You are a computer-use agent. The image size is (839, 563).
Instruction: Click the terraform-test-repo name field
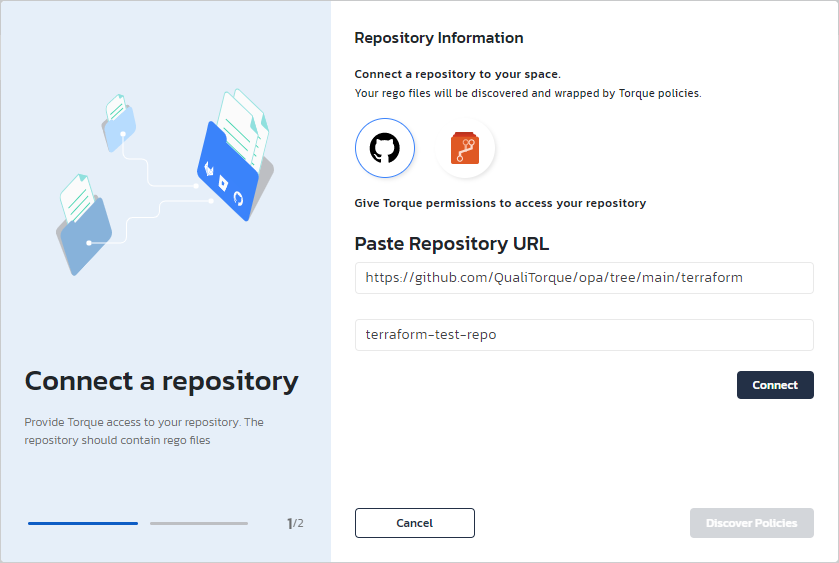click(x=584, y=335)
